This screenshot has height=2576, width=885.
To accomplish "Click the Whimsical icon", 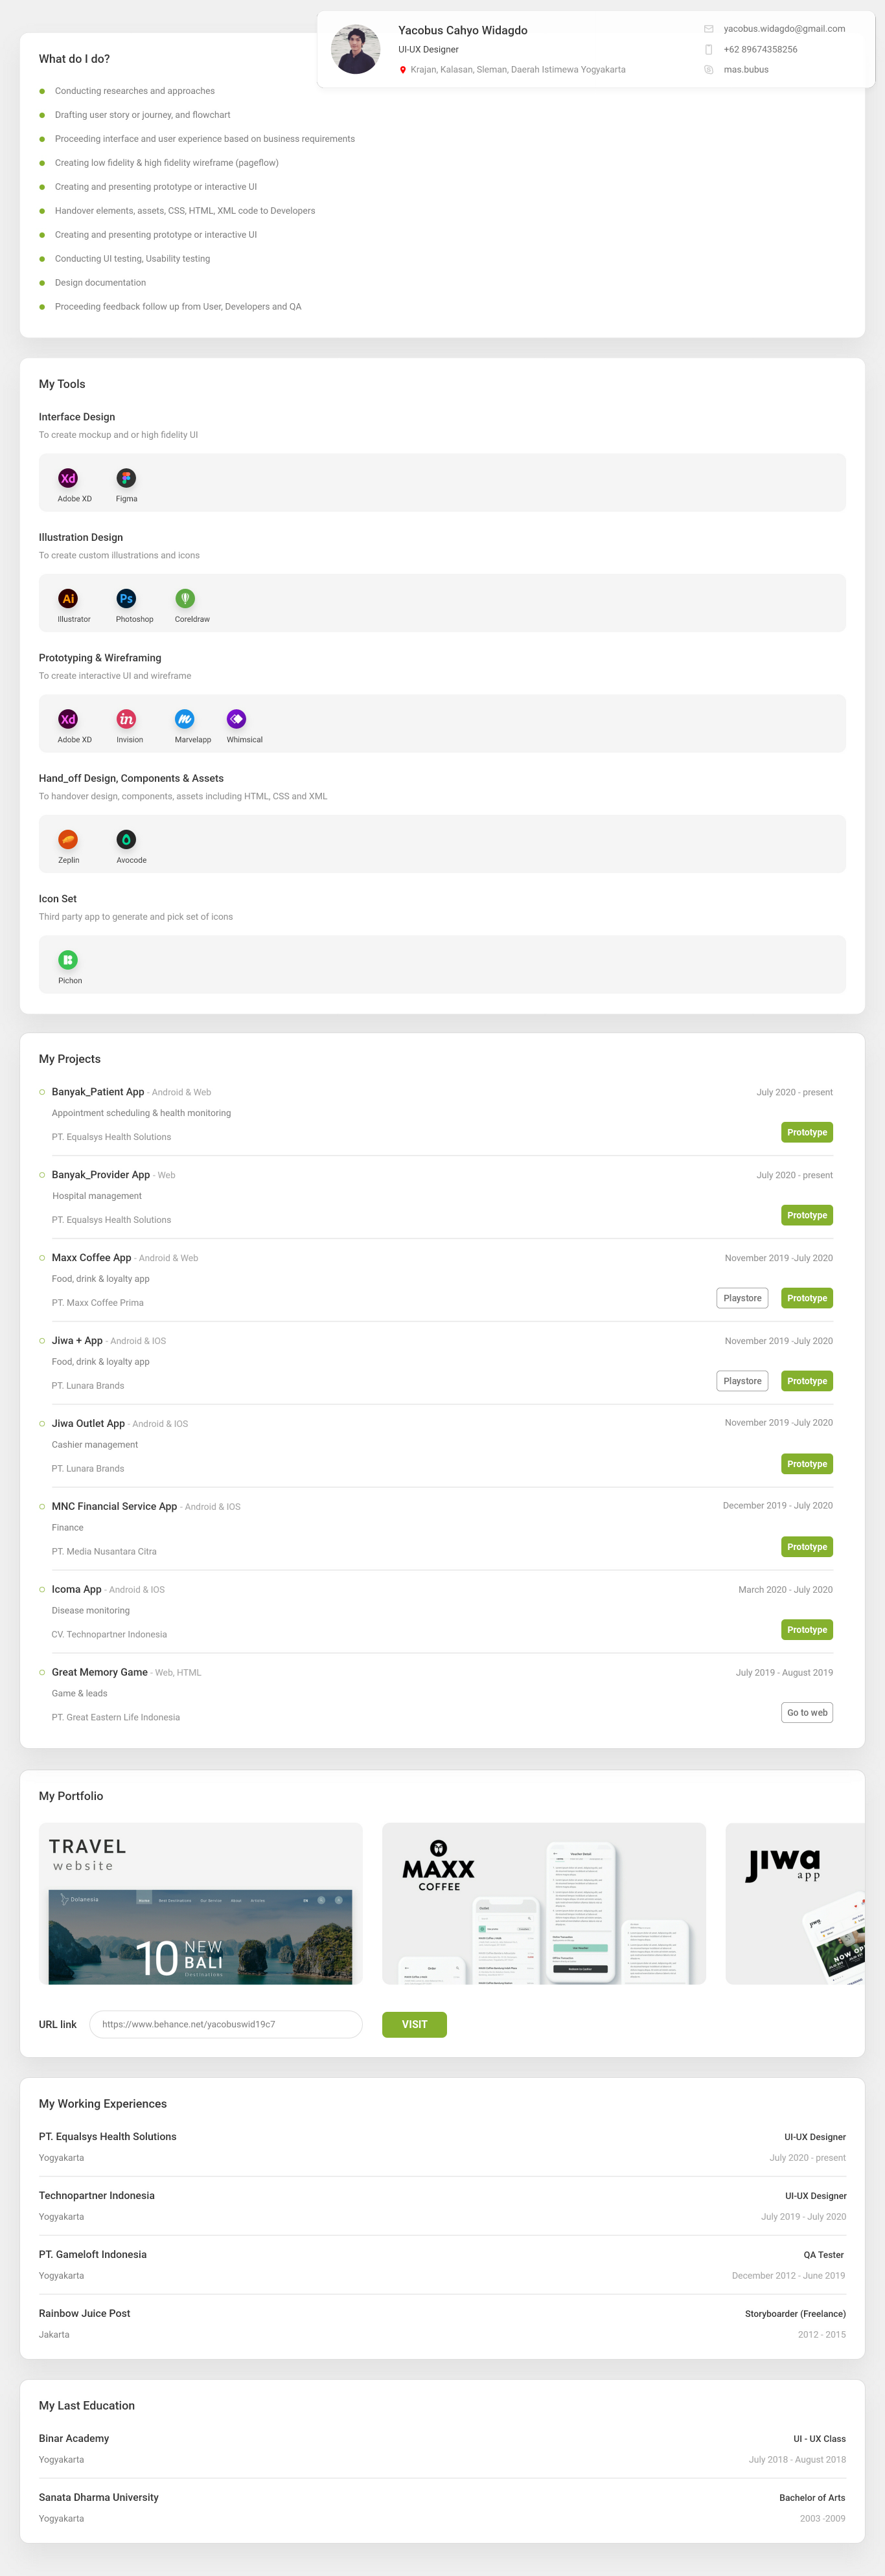I will 236,719.
